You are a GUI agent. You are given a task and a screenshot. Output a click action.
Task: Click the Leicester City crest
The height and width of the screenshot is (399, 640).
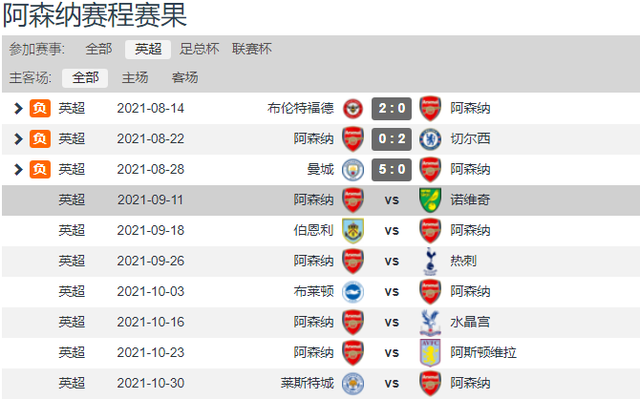pyautogui.click(x=353, y=383)
